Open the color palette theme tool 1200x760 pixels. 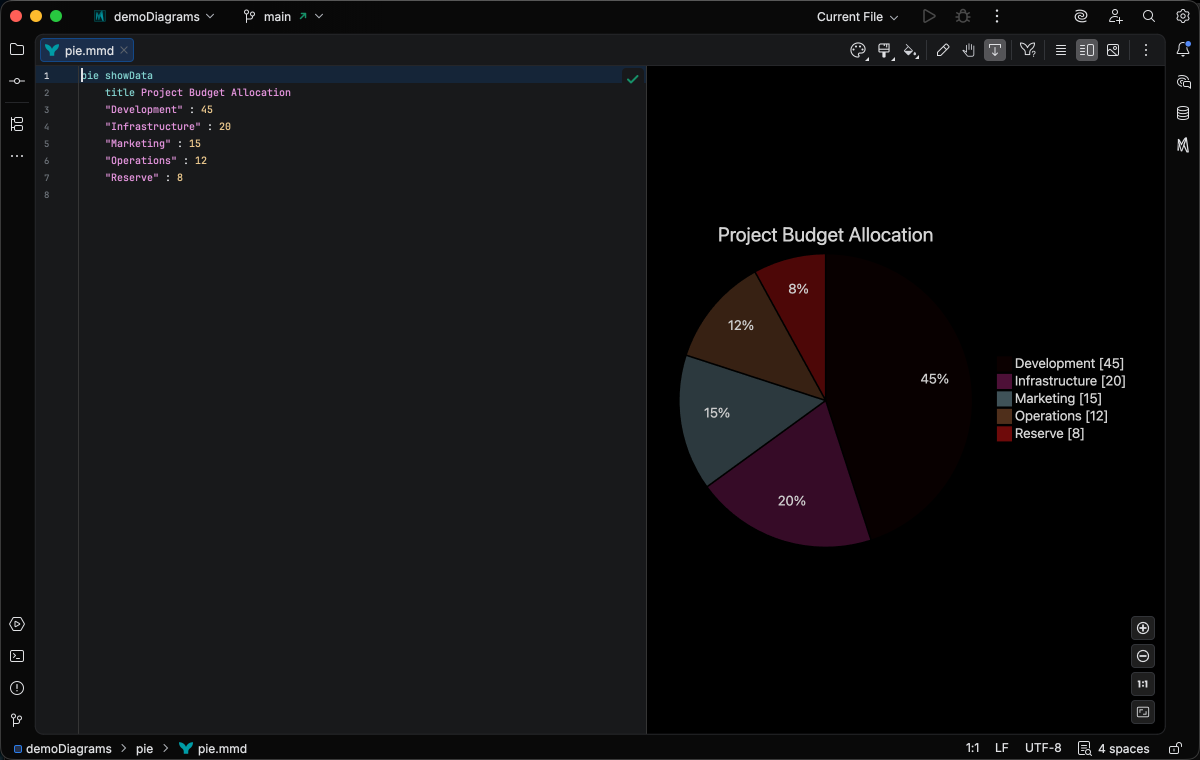tap(858, 50)
